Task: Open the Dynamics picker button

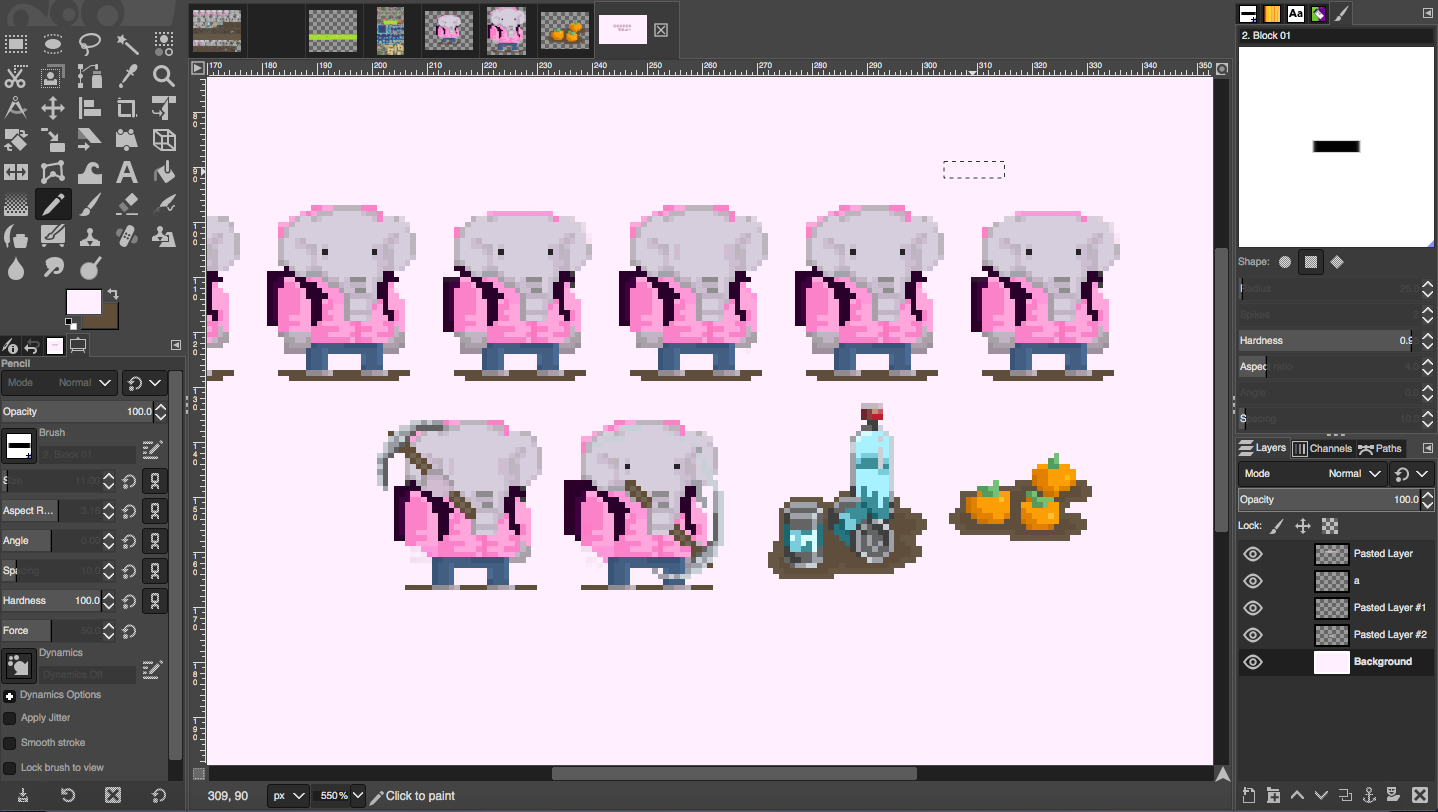Action: coord(19,665)
